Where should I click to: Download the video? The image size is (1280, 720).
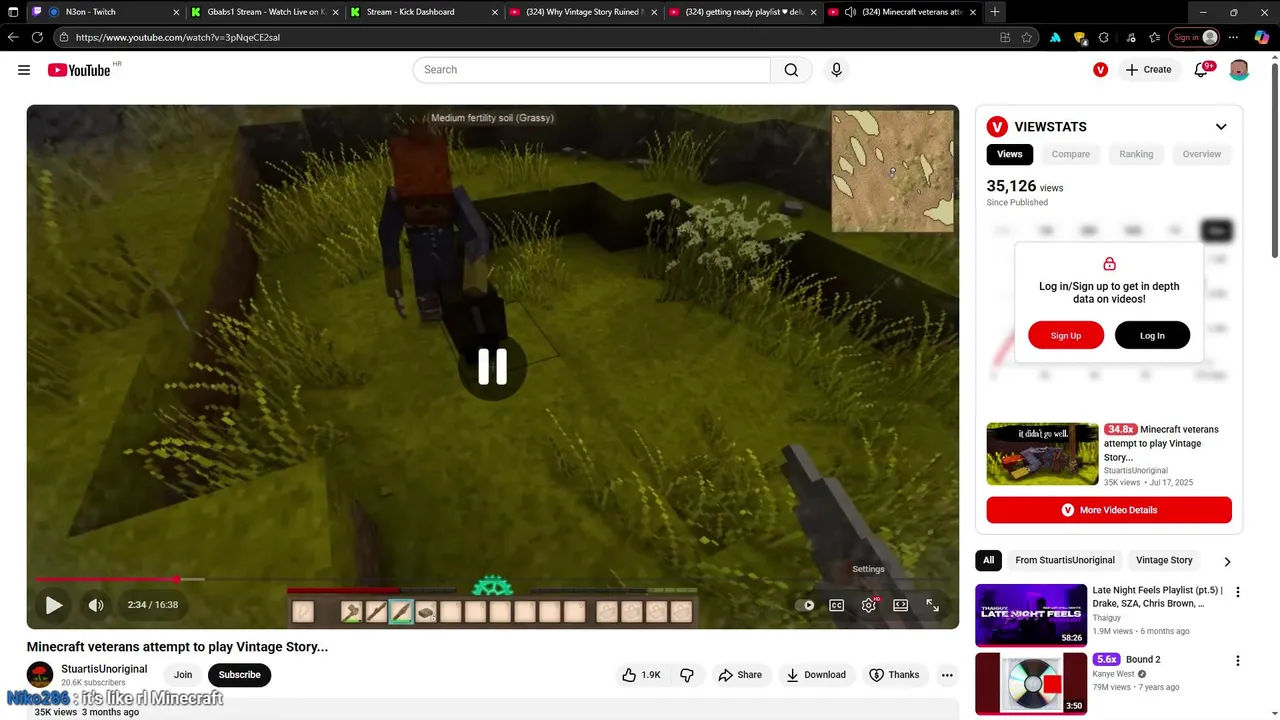[816, 675]
